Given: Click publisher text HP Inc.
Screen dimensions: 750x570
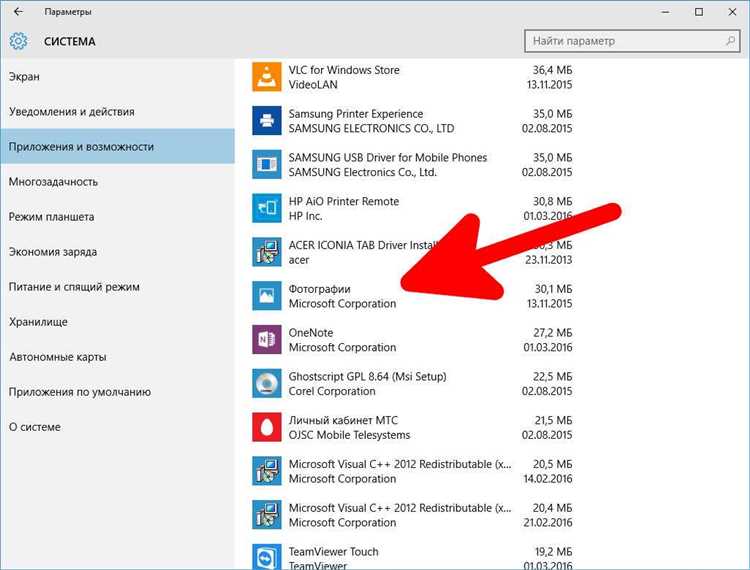Looking at the screenshot, I should (305, 216).
